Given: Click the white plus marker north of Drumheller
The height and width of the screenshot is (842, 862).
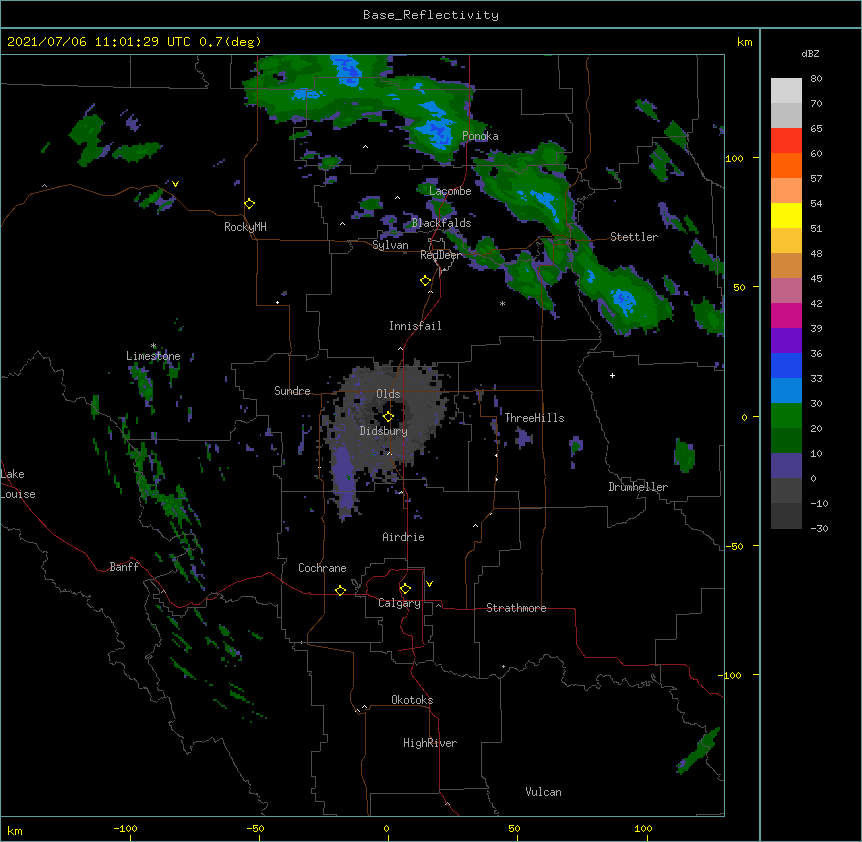Looking at the screenshot, I should click(612, 375).
